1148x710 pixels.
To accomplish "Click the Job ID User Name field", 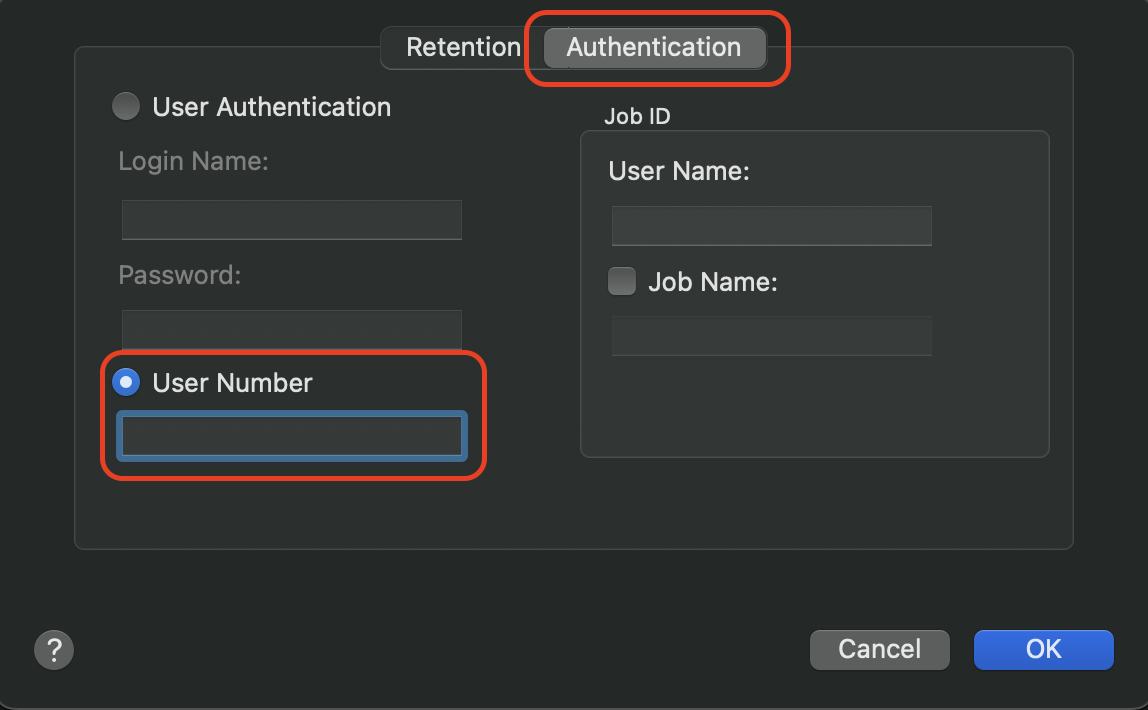I will [771, 226].
